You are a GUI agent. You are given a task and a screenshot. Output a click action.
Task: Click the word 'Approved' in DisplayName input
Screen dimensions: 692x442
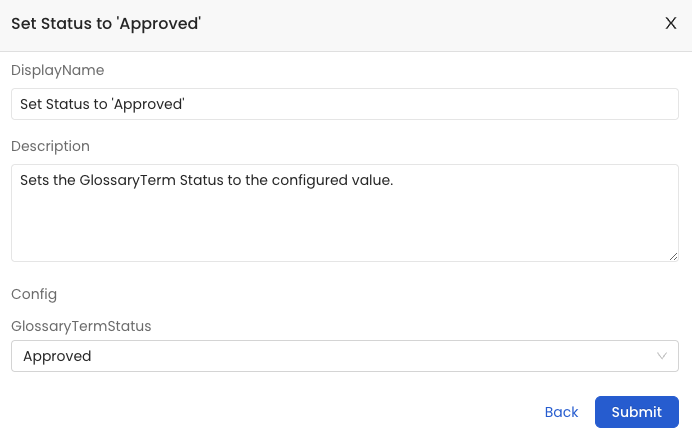click(x=149, y=105)
